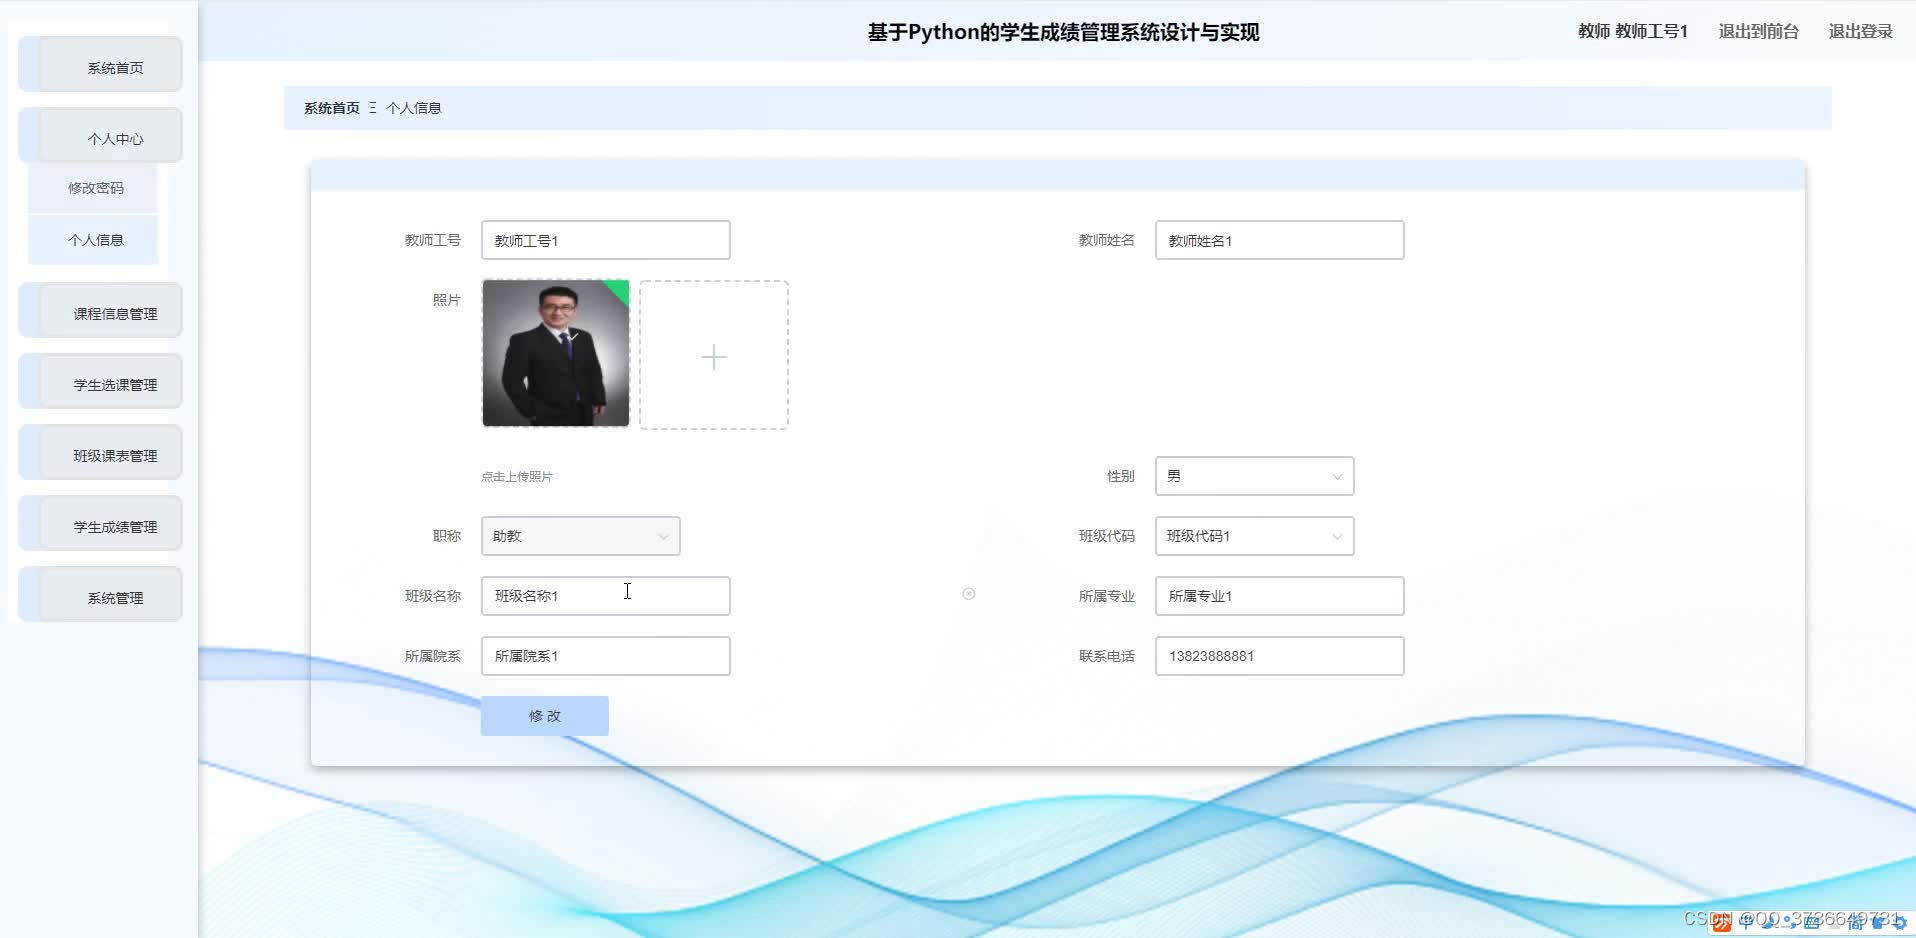Viewport: 1916px width, 938px height.
Task: Focus the 教师工号 input field
Action: (606, 240)
